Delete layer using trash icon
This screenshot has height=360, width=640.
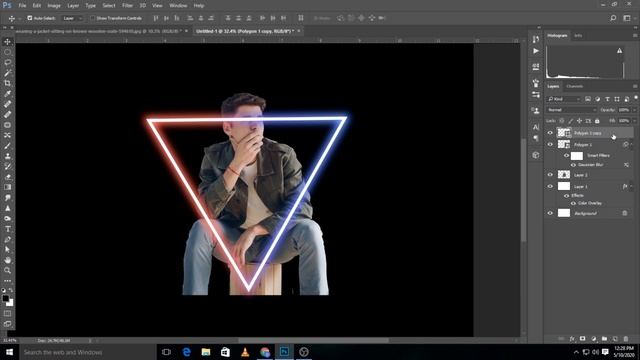(626, 339)
